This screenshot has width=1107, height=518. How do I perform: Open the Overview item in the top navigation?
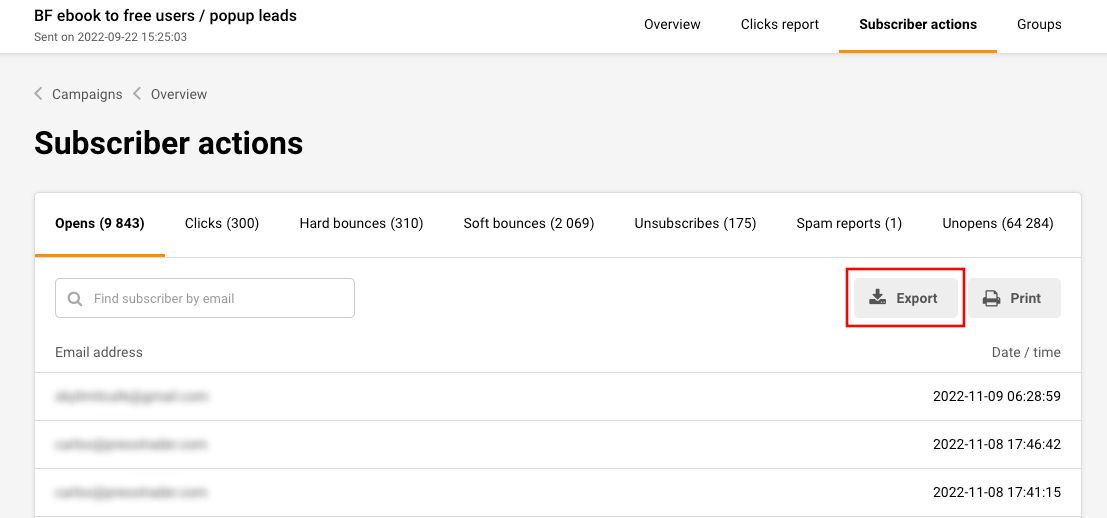point(672,24)
